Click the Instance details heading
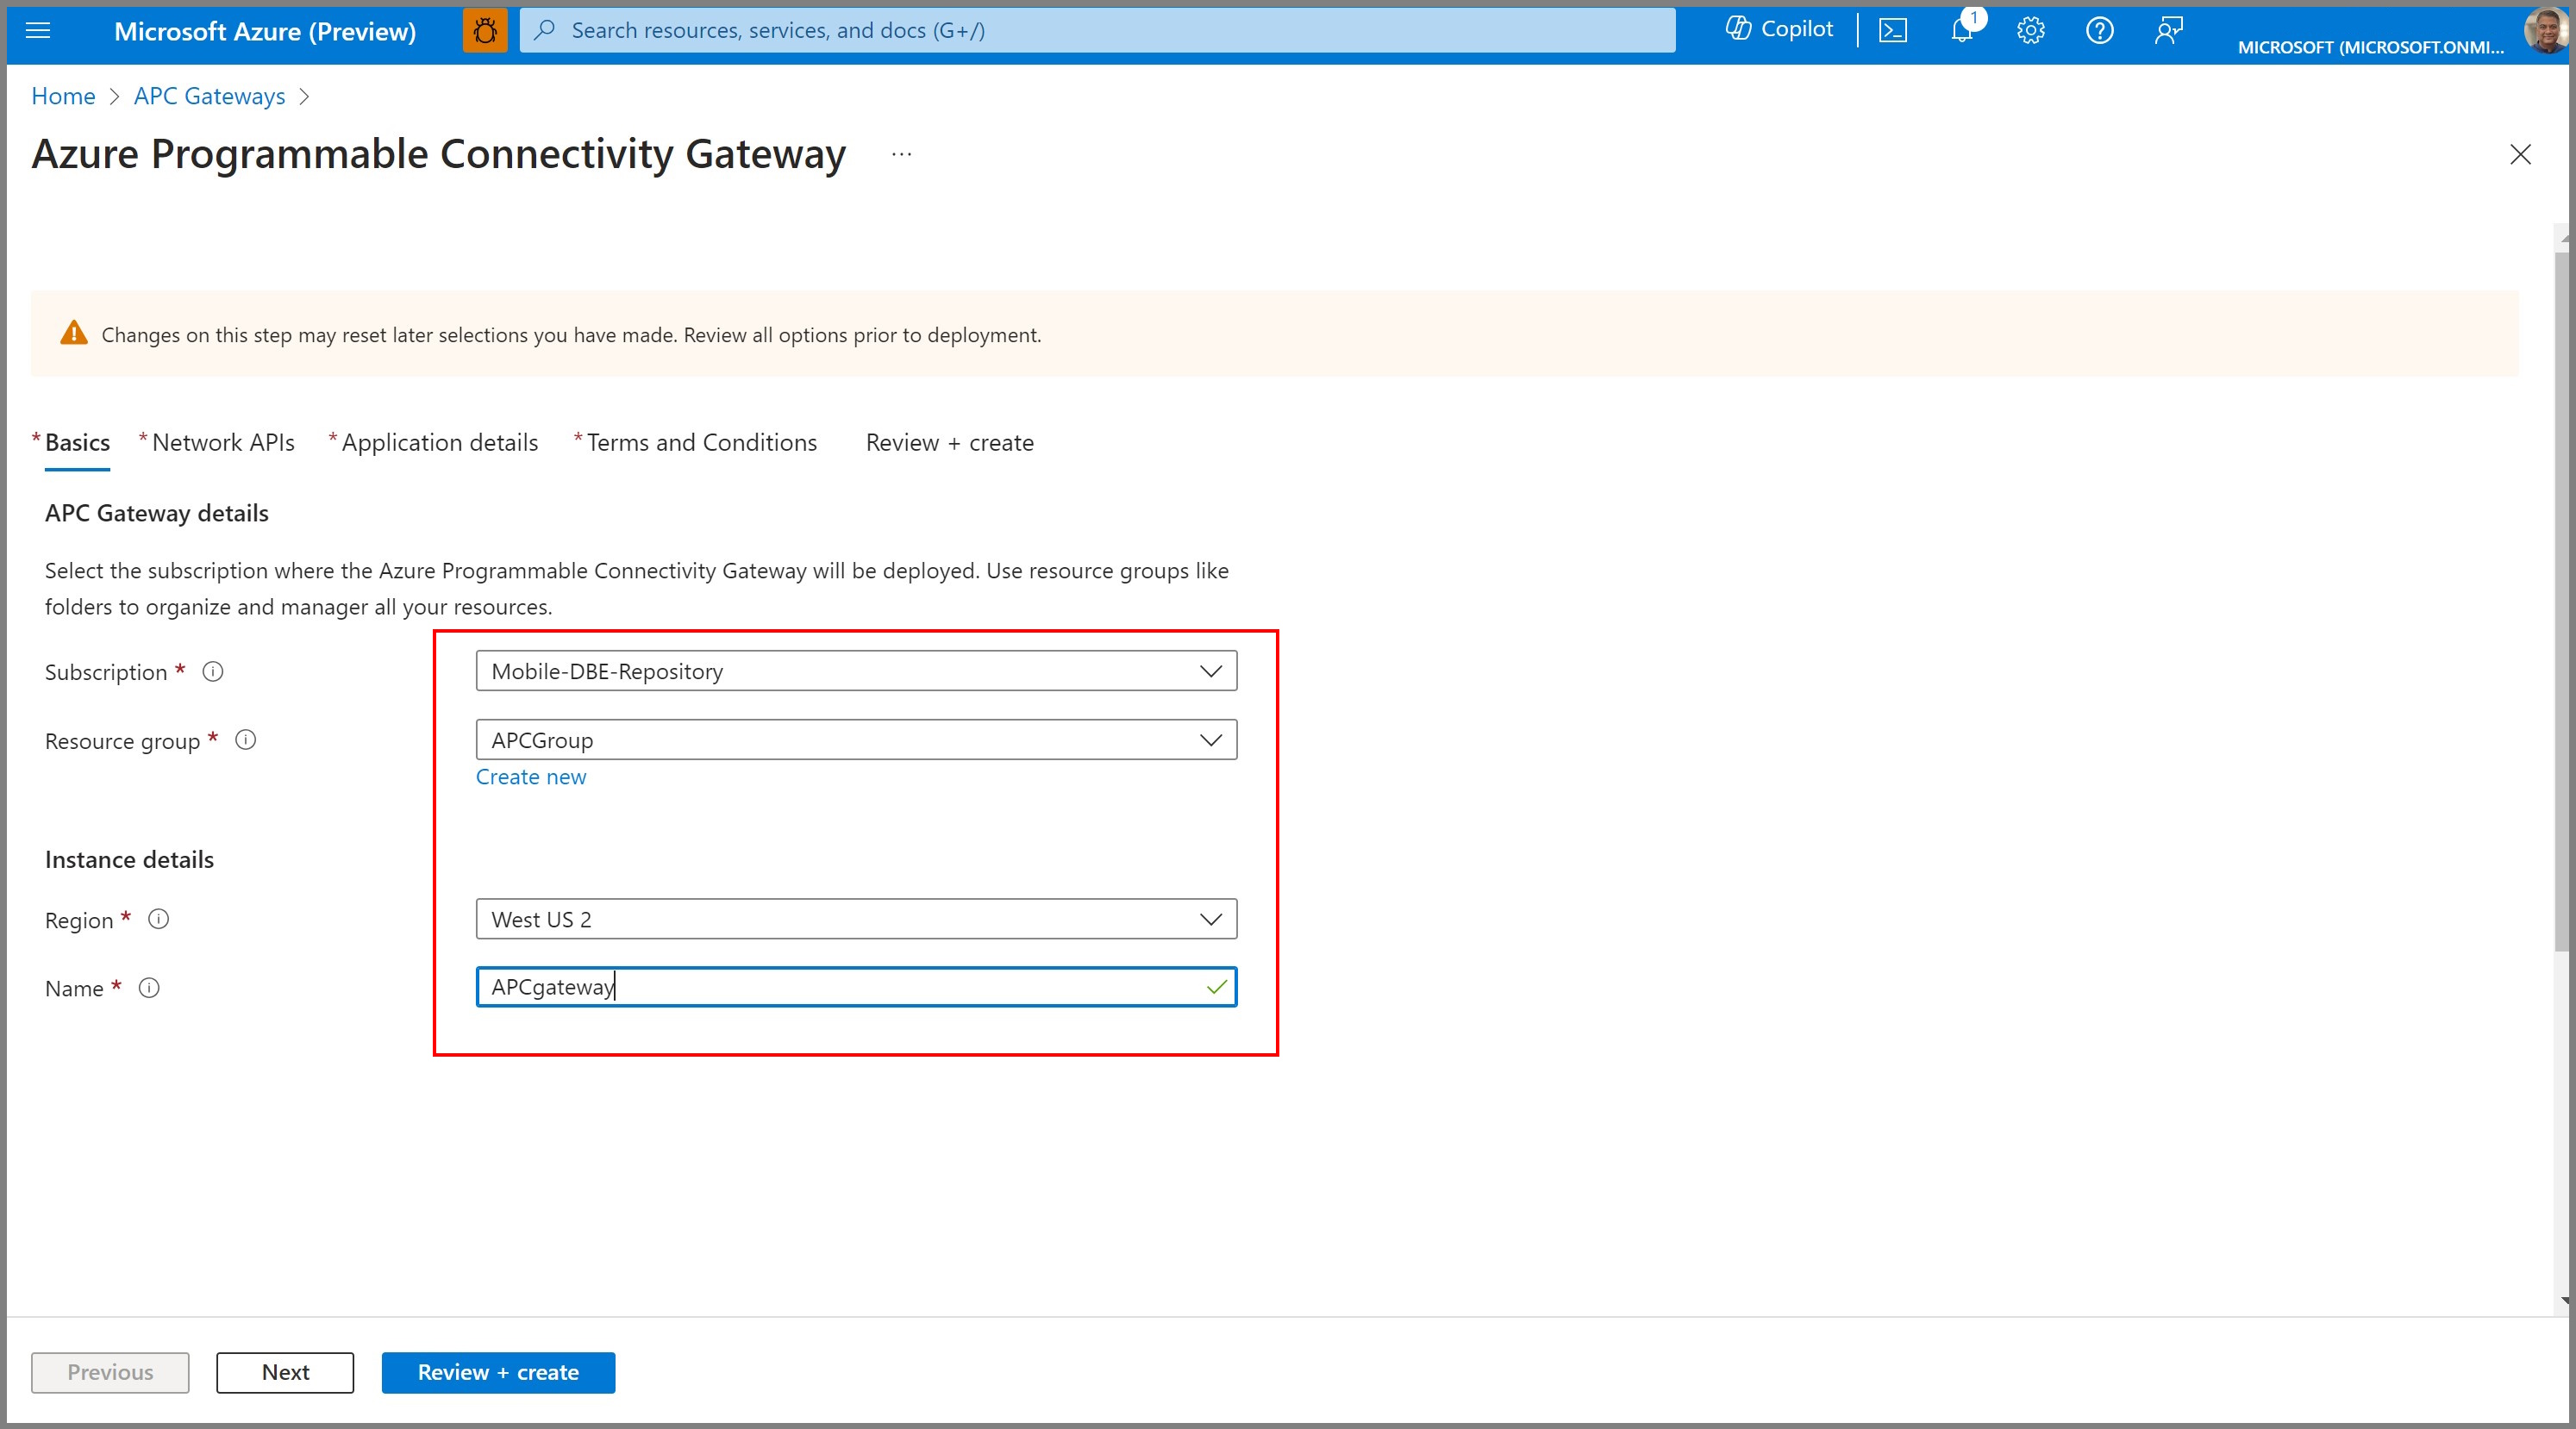2576x1429 pixels. pos(129,860)
